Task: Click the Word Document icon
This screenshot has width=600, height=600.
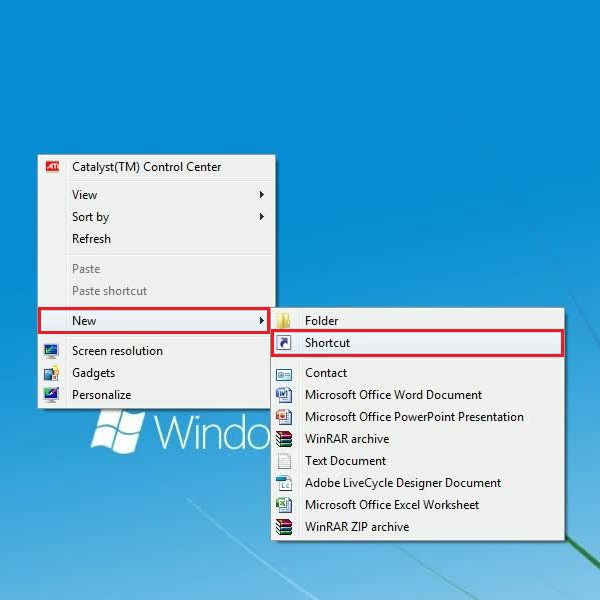Action: (284, 395)
